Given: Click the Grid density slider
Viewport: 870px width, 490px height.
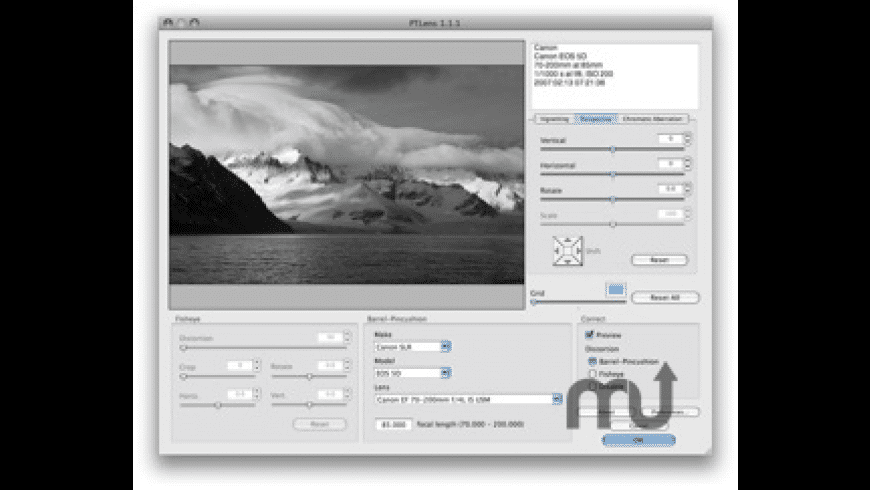Looking at the screenshot, I should pos(579,302).
